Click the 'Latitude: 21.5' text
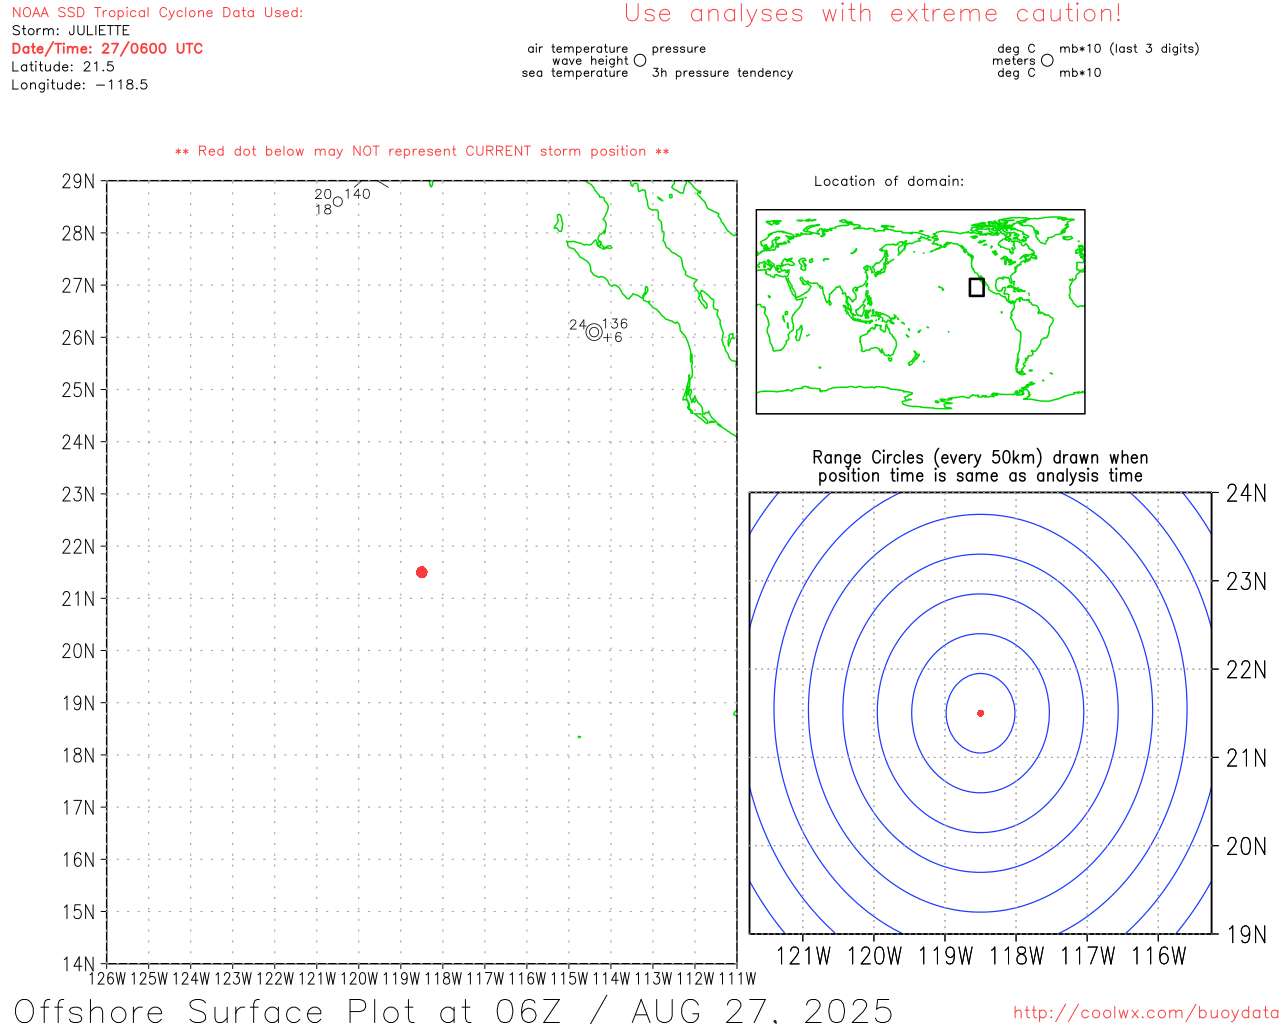Viewport: 1280px width, 1024px height. coord(63,66)
